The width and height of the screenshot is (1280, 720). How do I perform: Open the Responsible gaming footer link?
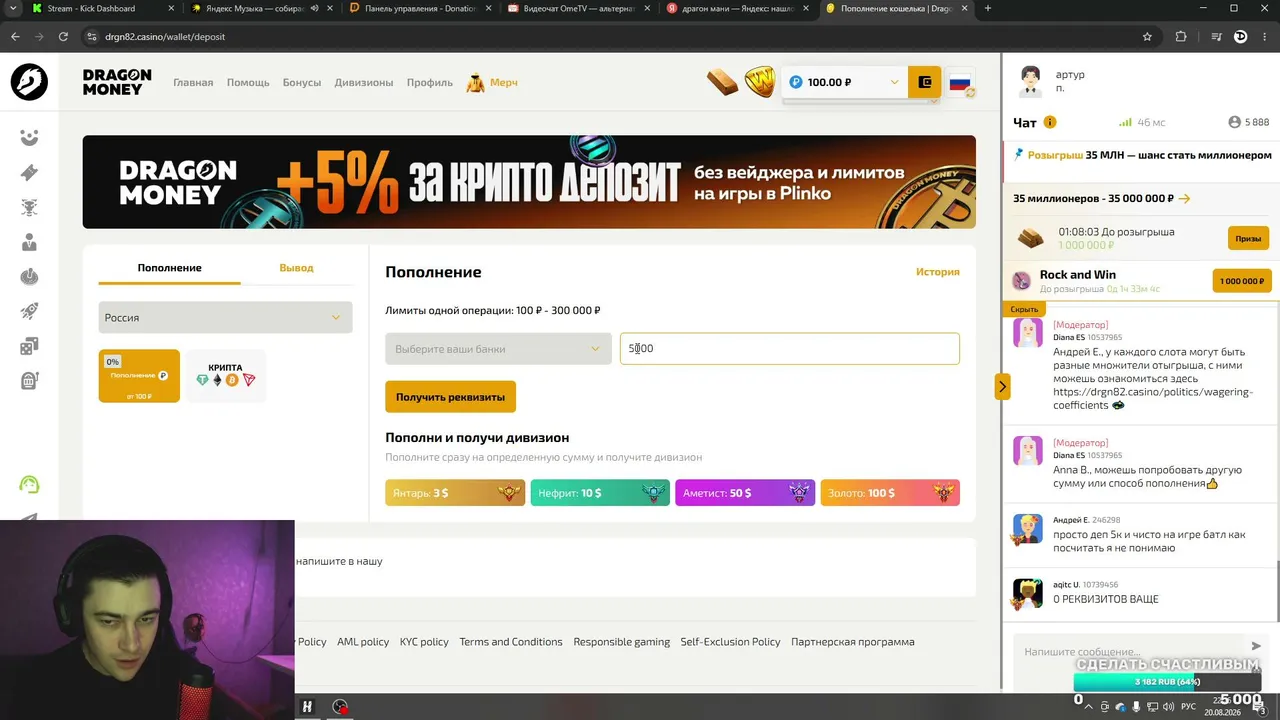coord(622,642)
